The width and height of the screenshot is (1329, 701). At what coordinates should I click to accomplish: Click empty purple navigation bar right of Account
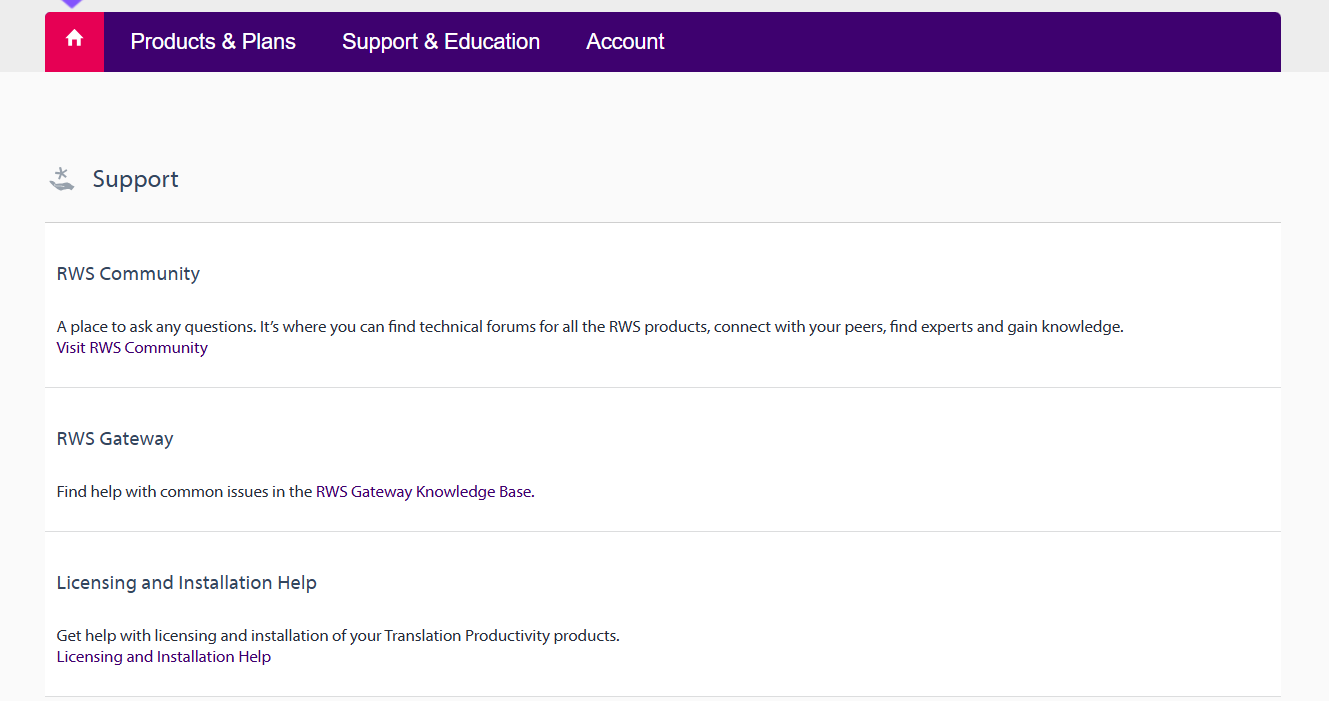tap(970, 42)
